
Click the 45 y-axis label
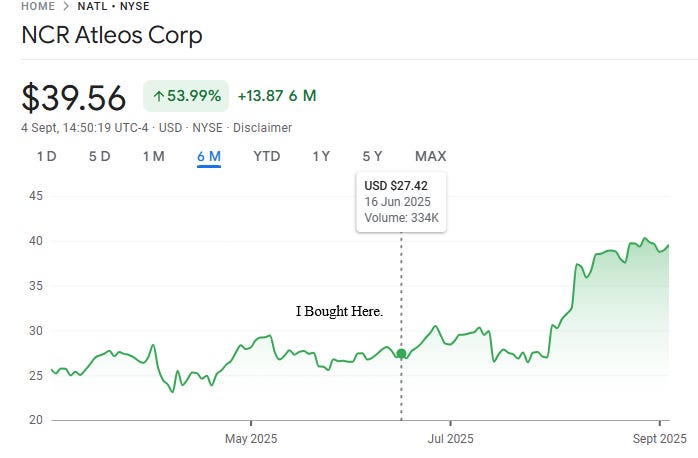point(36,196)
